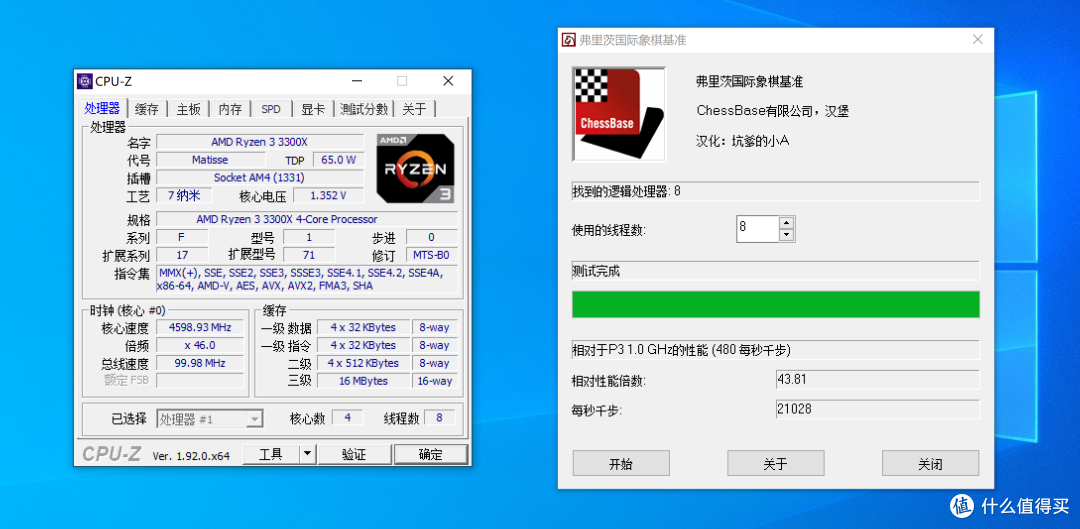Select the 处理器 tab in CPU-Z
The height and width of the screenshot is (529, 1080).
coord(103,108)
